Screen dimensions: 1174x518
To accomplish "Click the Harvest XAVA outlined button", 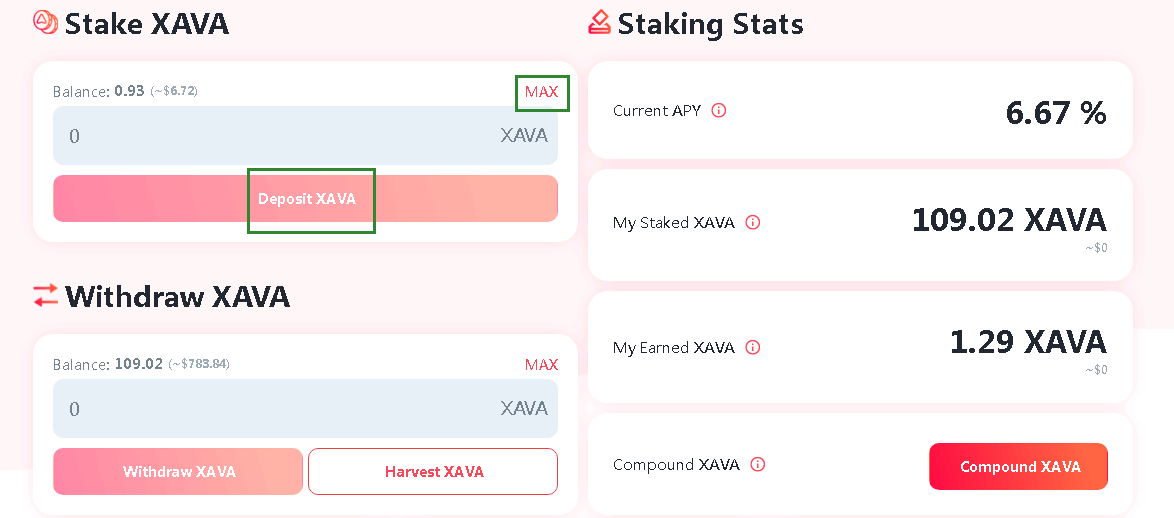I will (x=433, y=472).
